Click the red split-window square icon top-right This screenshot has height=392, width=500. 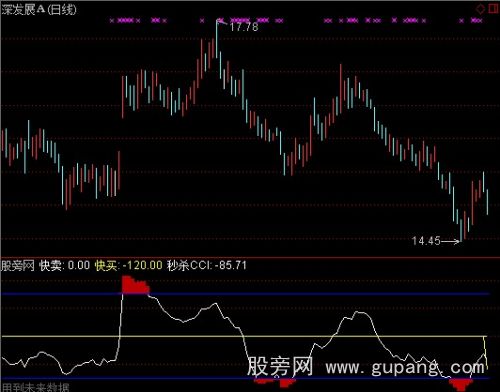(x=493, y=9)
